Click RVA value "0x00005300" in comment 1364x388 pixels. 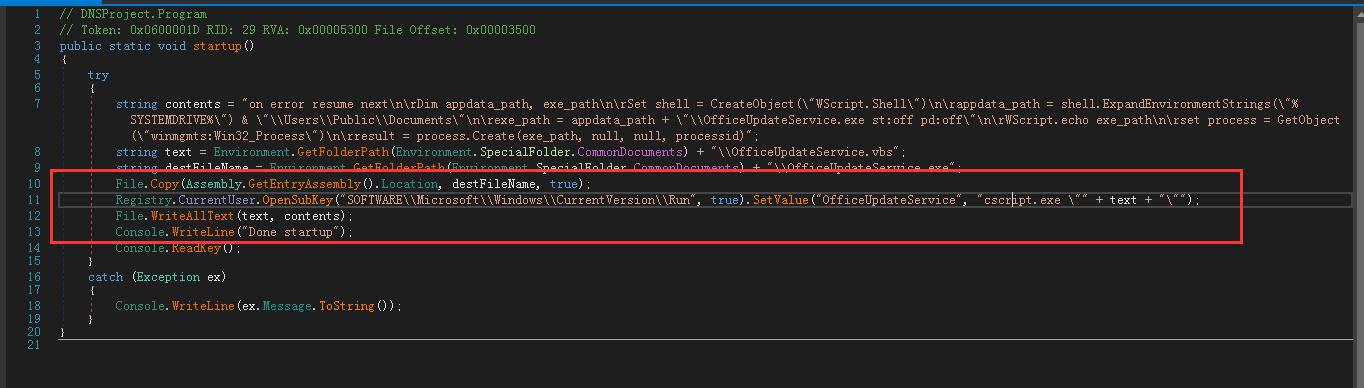coord(332,30)
